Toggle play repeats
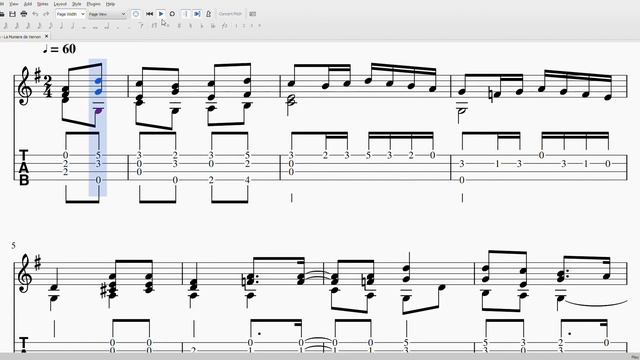The image size is (640, 360). click(x=185, y=14)
